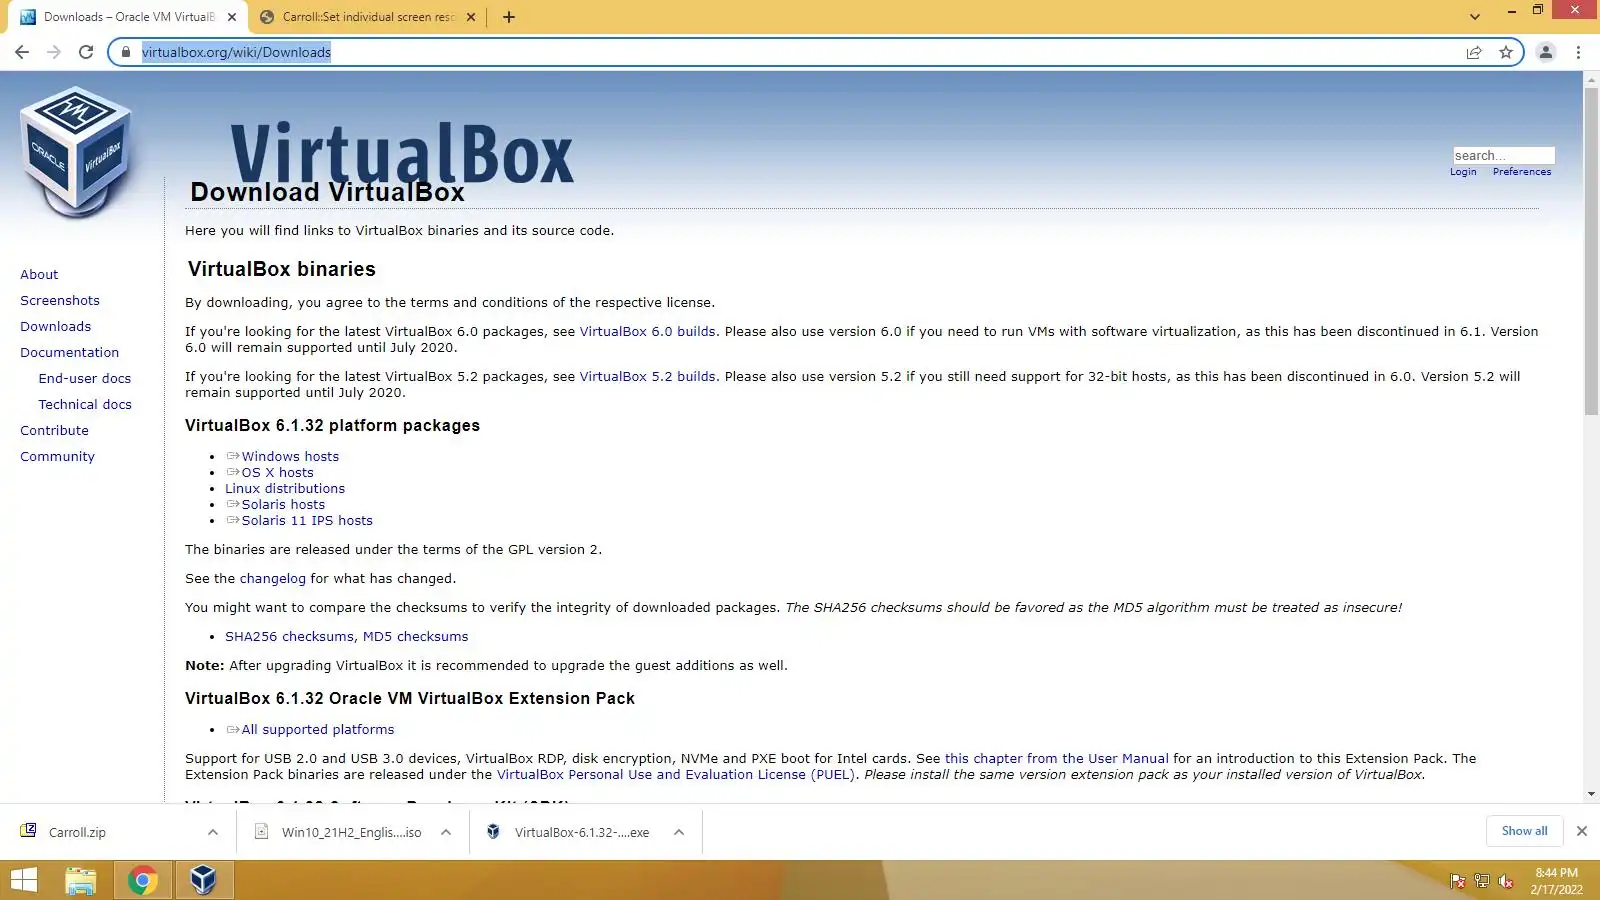This screenshot has height=900, width=1600.
Task: Open End-user docs in the sidebar
Action: (x=85, y=378)
